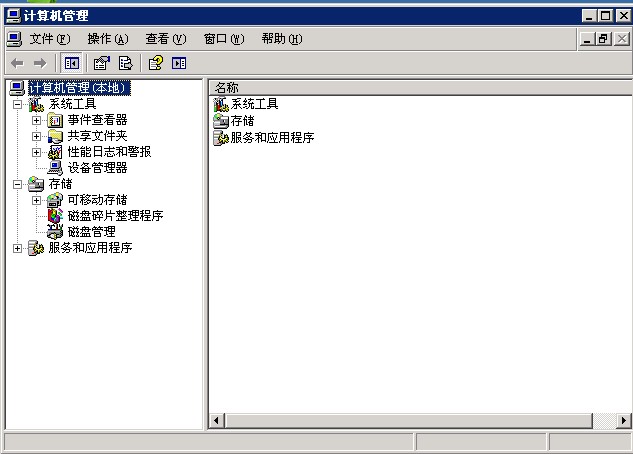Collapse the 存储 tree node
633x454 pixels.
coord(17,184)
